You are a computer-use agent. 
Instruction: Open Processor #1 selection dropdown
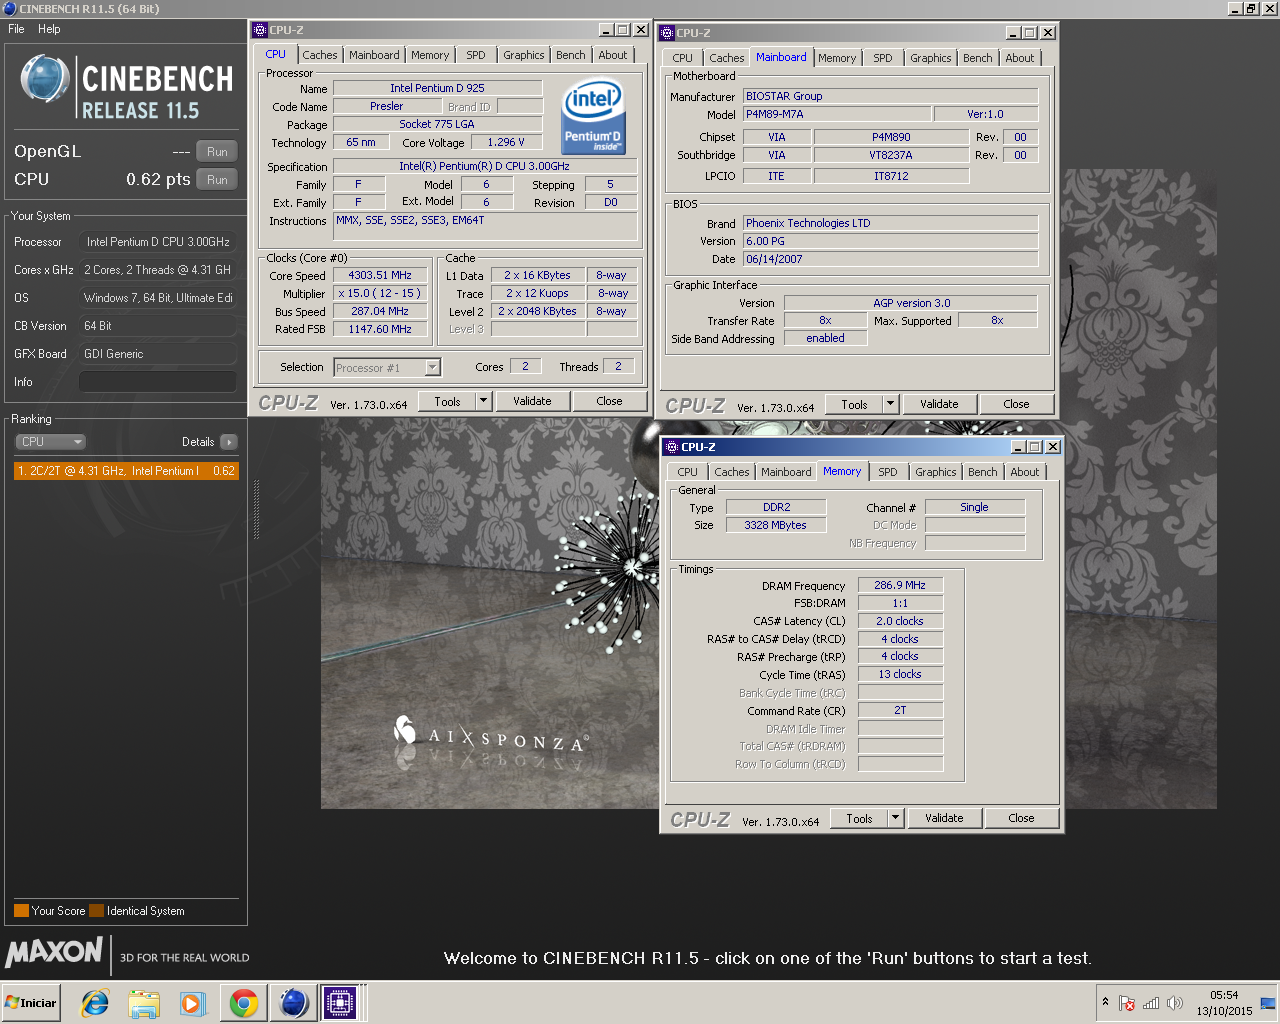click(387, 368)
